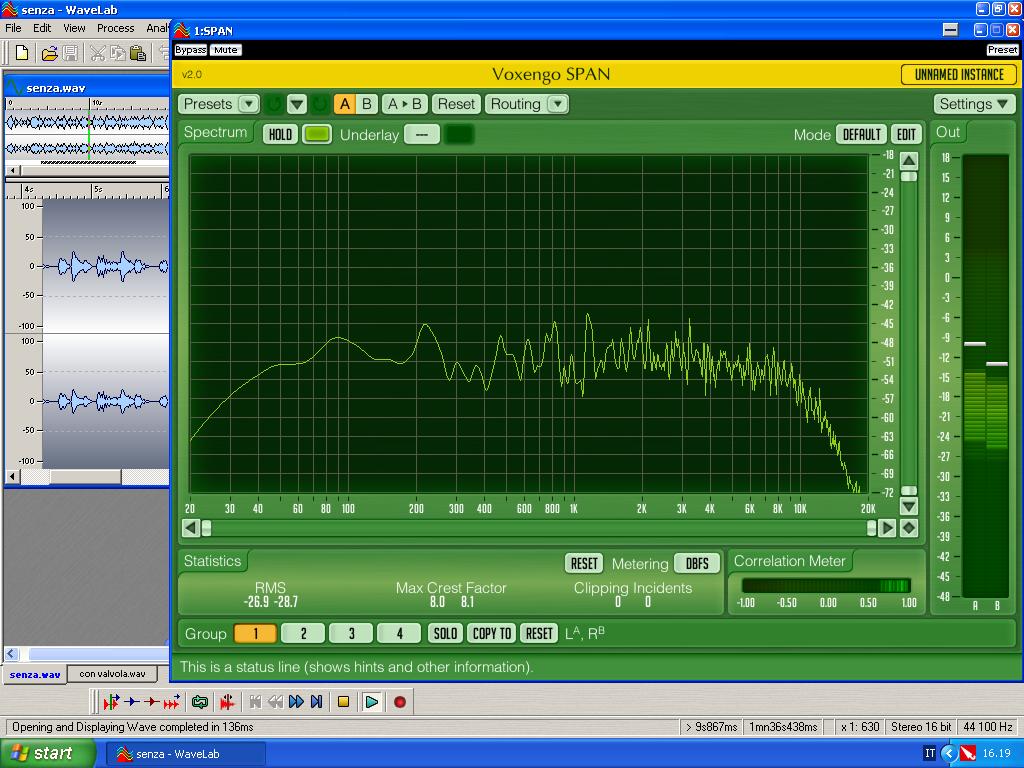Open the Routing dropdown
Viewport: 1024px width, 768px height.
[x=527, y=104]
